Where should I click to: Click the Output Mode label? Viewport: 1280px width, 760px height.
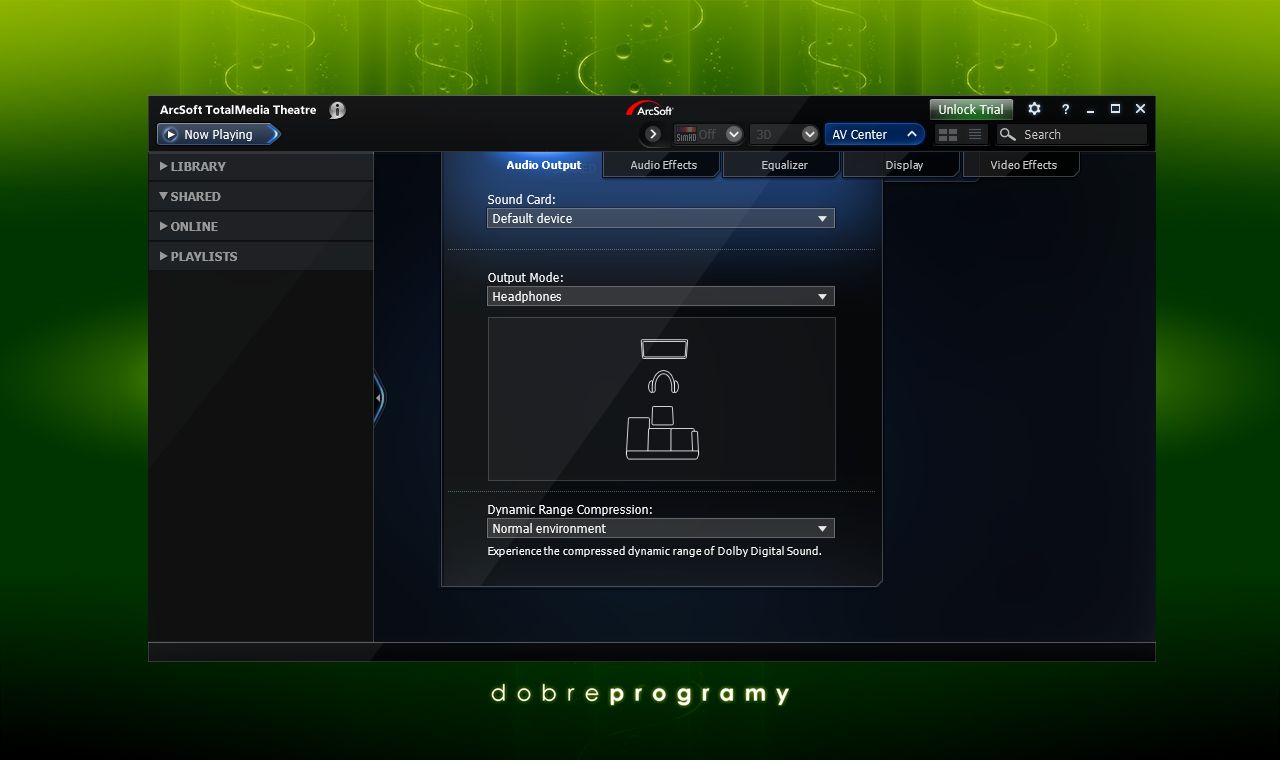pyautogui.click(x=525, y=277)
